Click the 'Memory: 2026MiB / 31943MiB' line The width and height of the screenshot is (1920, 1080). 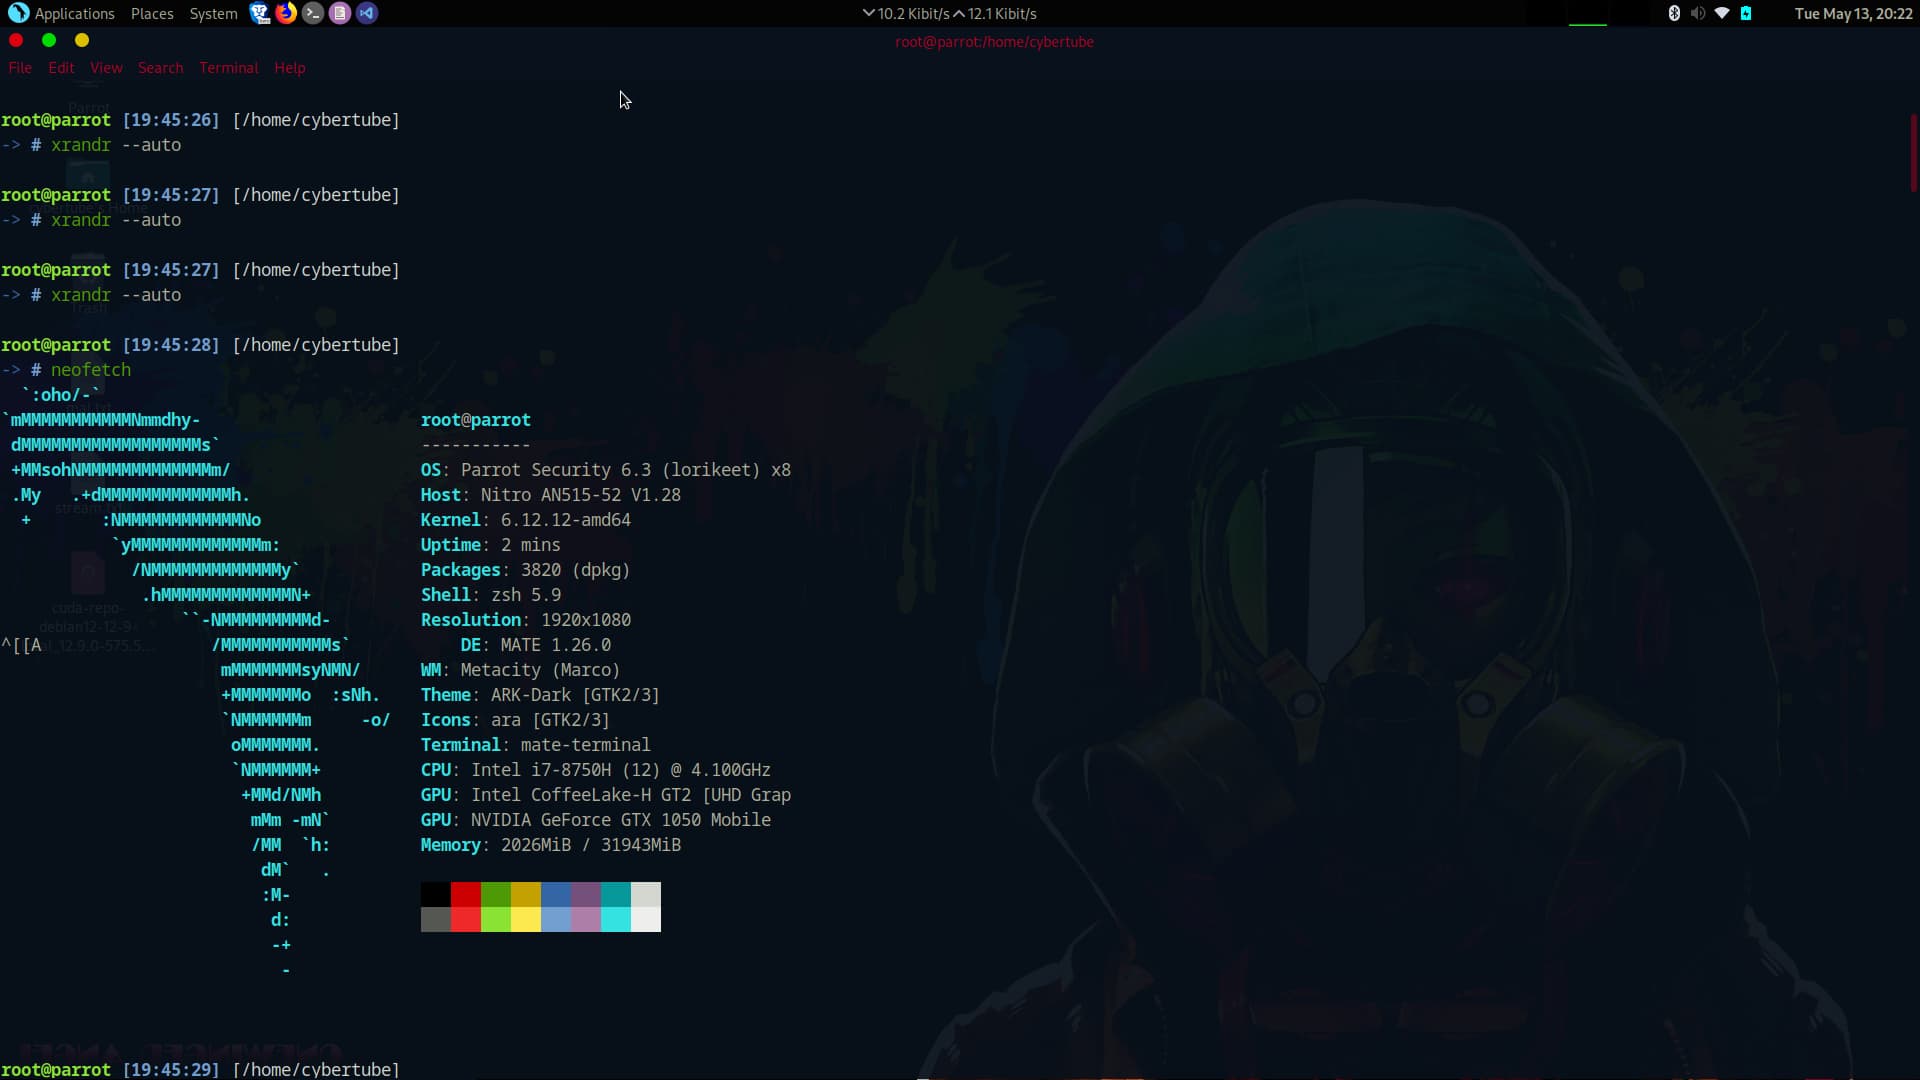(550, 845)
